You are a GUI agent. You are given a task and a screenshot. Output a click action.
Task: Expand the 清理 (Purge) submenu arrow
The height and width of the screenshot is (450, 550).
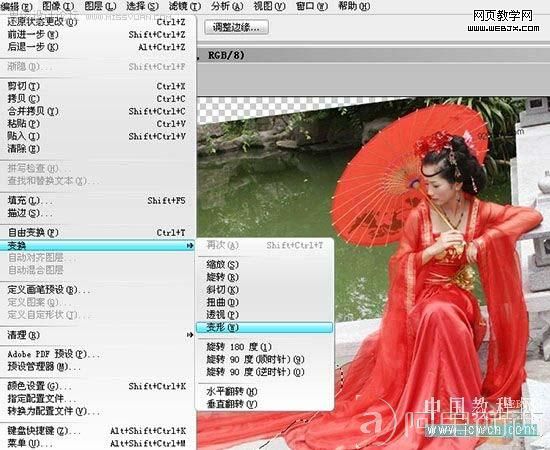190,335
